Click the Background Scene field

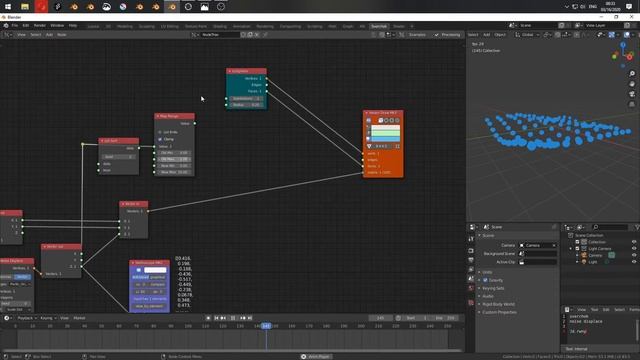(x=538, y=253)
